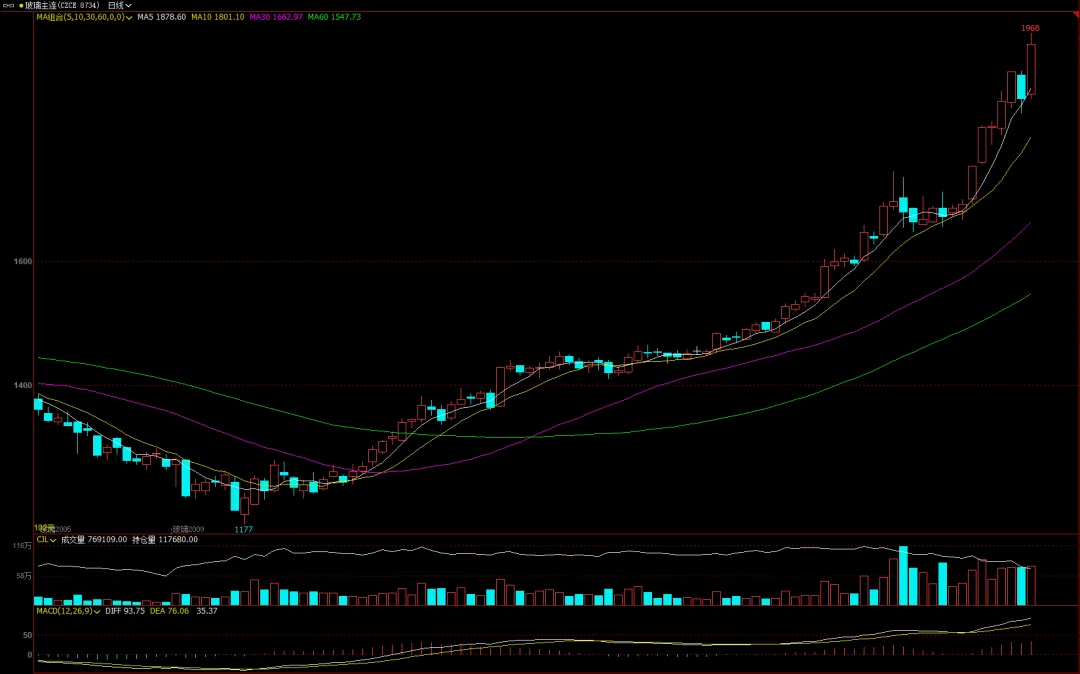Select the MA10 1801.10 value
The width and height of the screenshot is (1080, 674).
coord(218,17)
